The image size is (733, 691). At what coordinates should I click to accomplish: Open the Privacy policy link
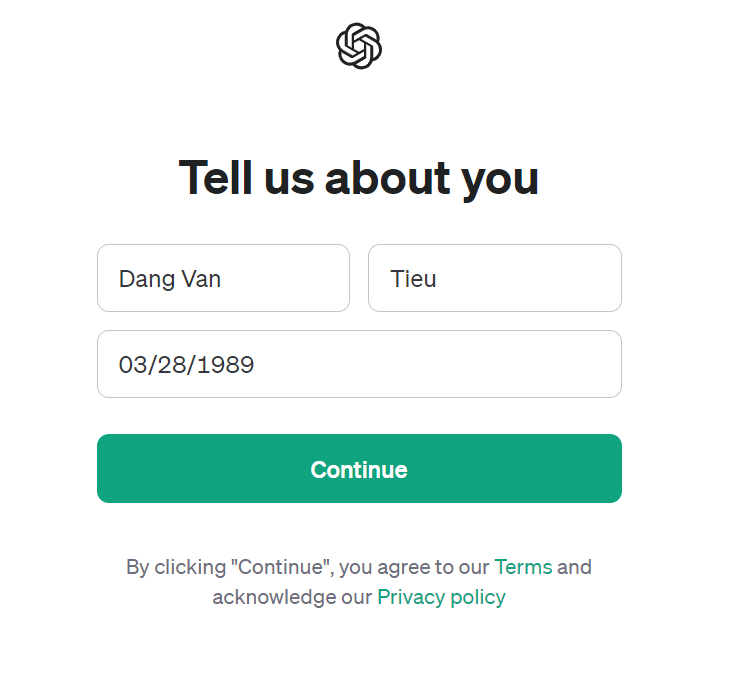(441, 597)
